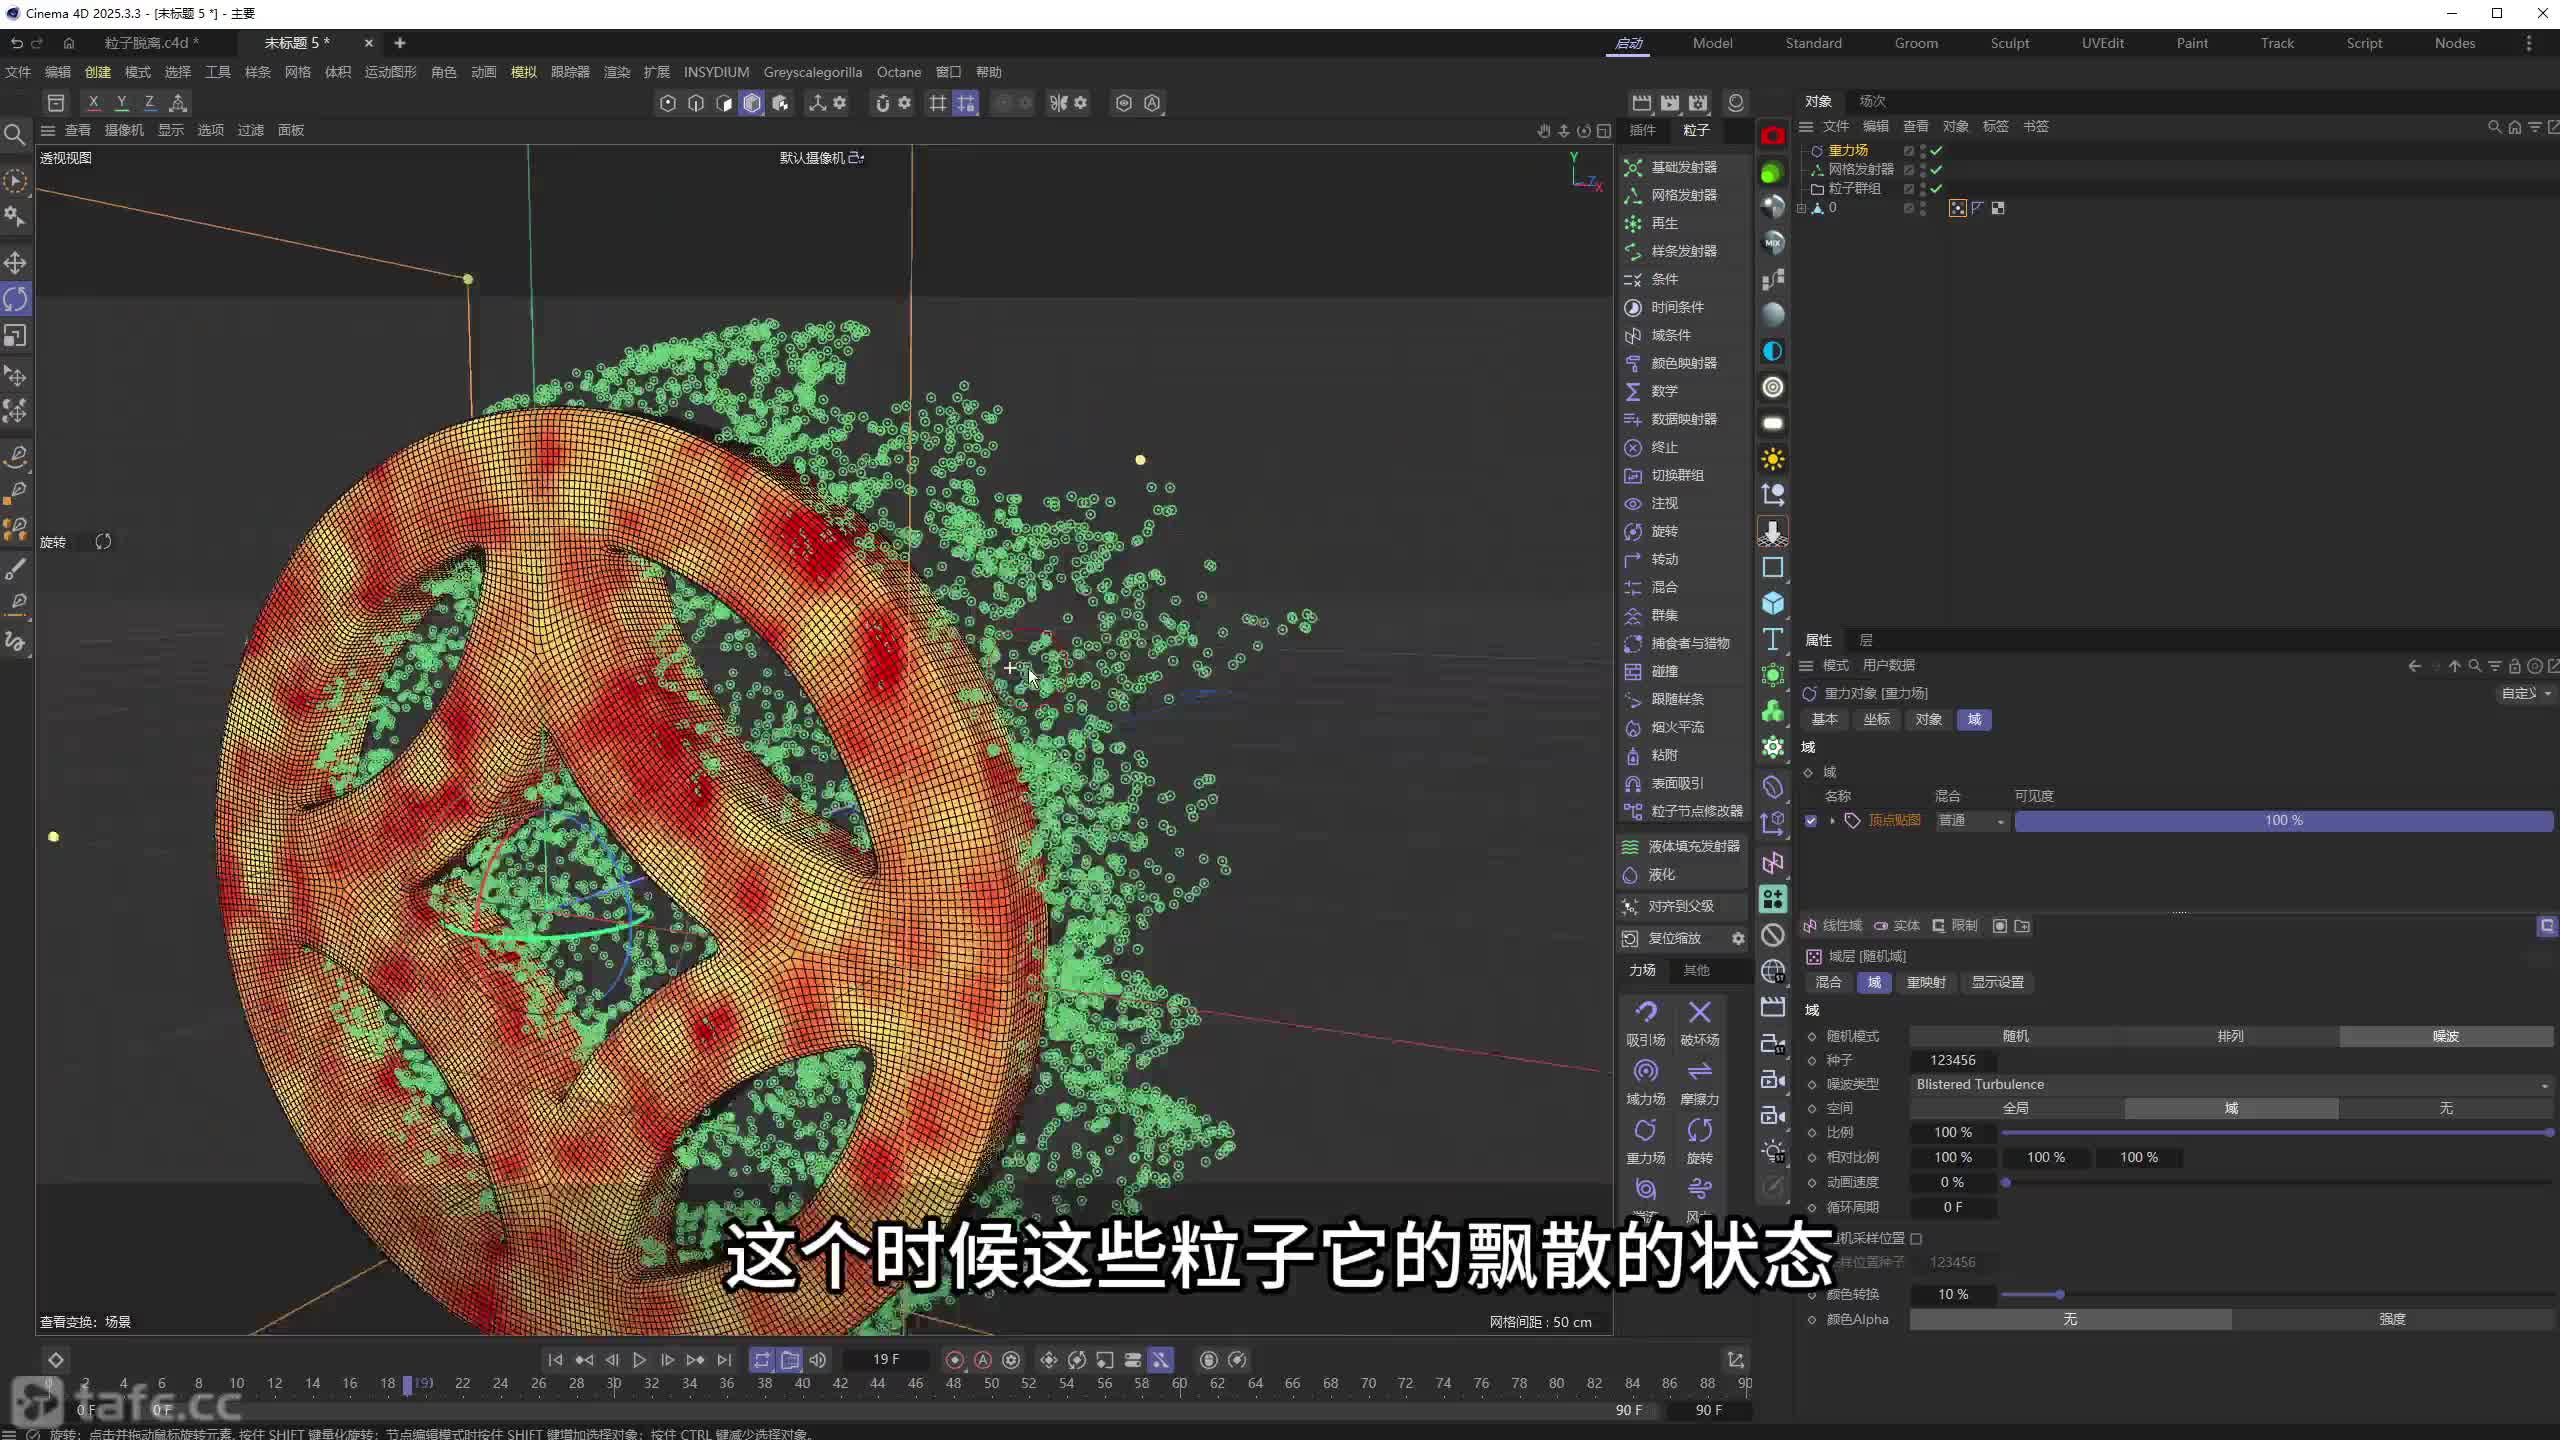The height and width of the screenshot is (1440, 2560).
Task: Expand the 顶点贴图 field layer arrow
Action: pos(1832,821)
